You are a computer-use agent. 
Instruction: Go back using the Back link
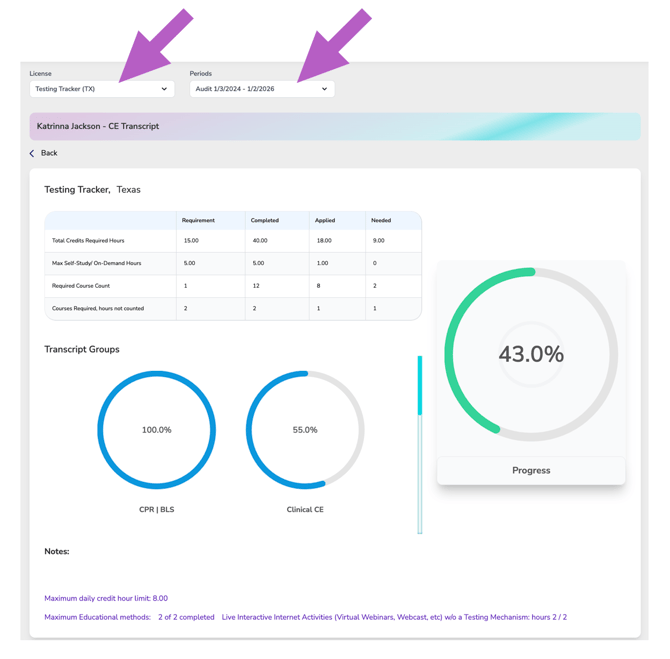click(49, 153)
